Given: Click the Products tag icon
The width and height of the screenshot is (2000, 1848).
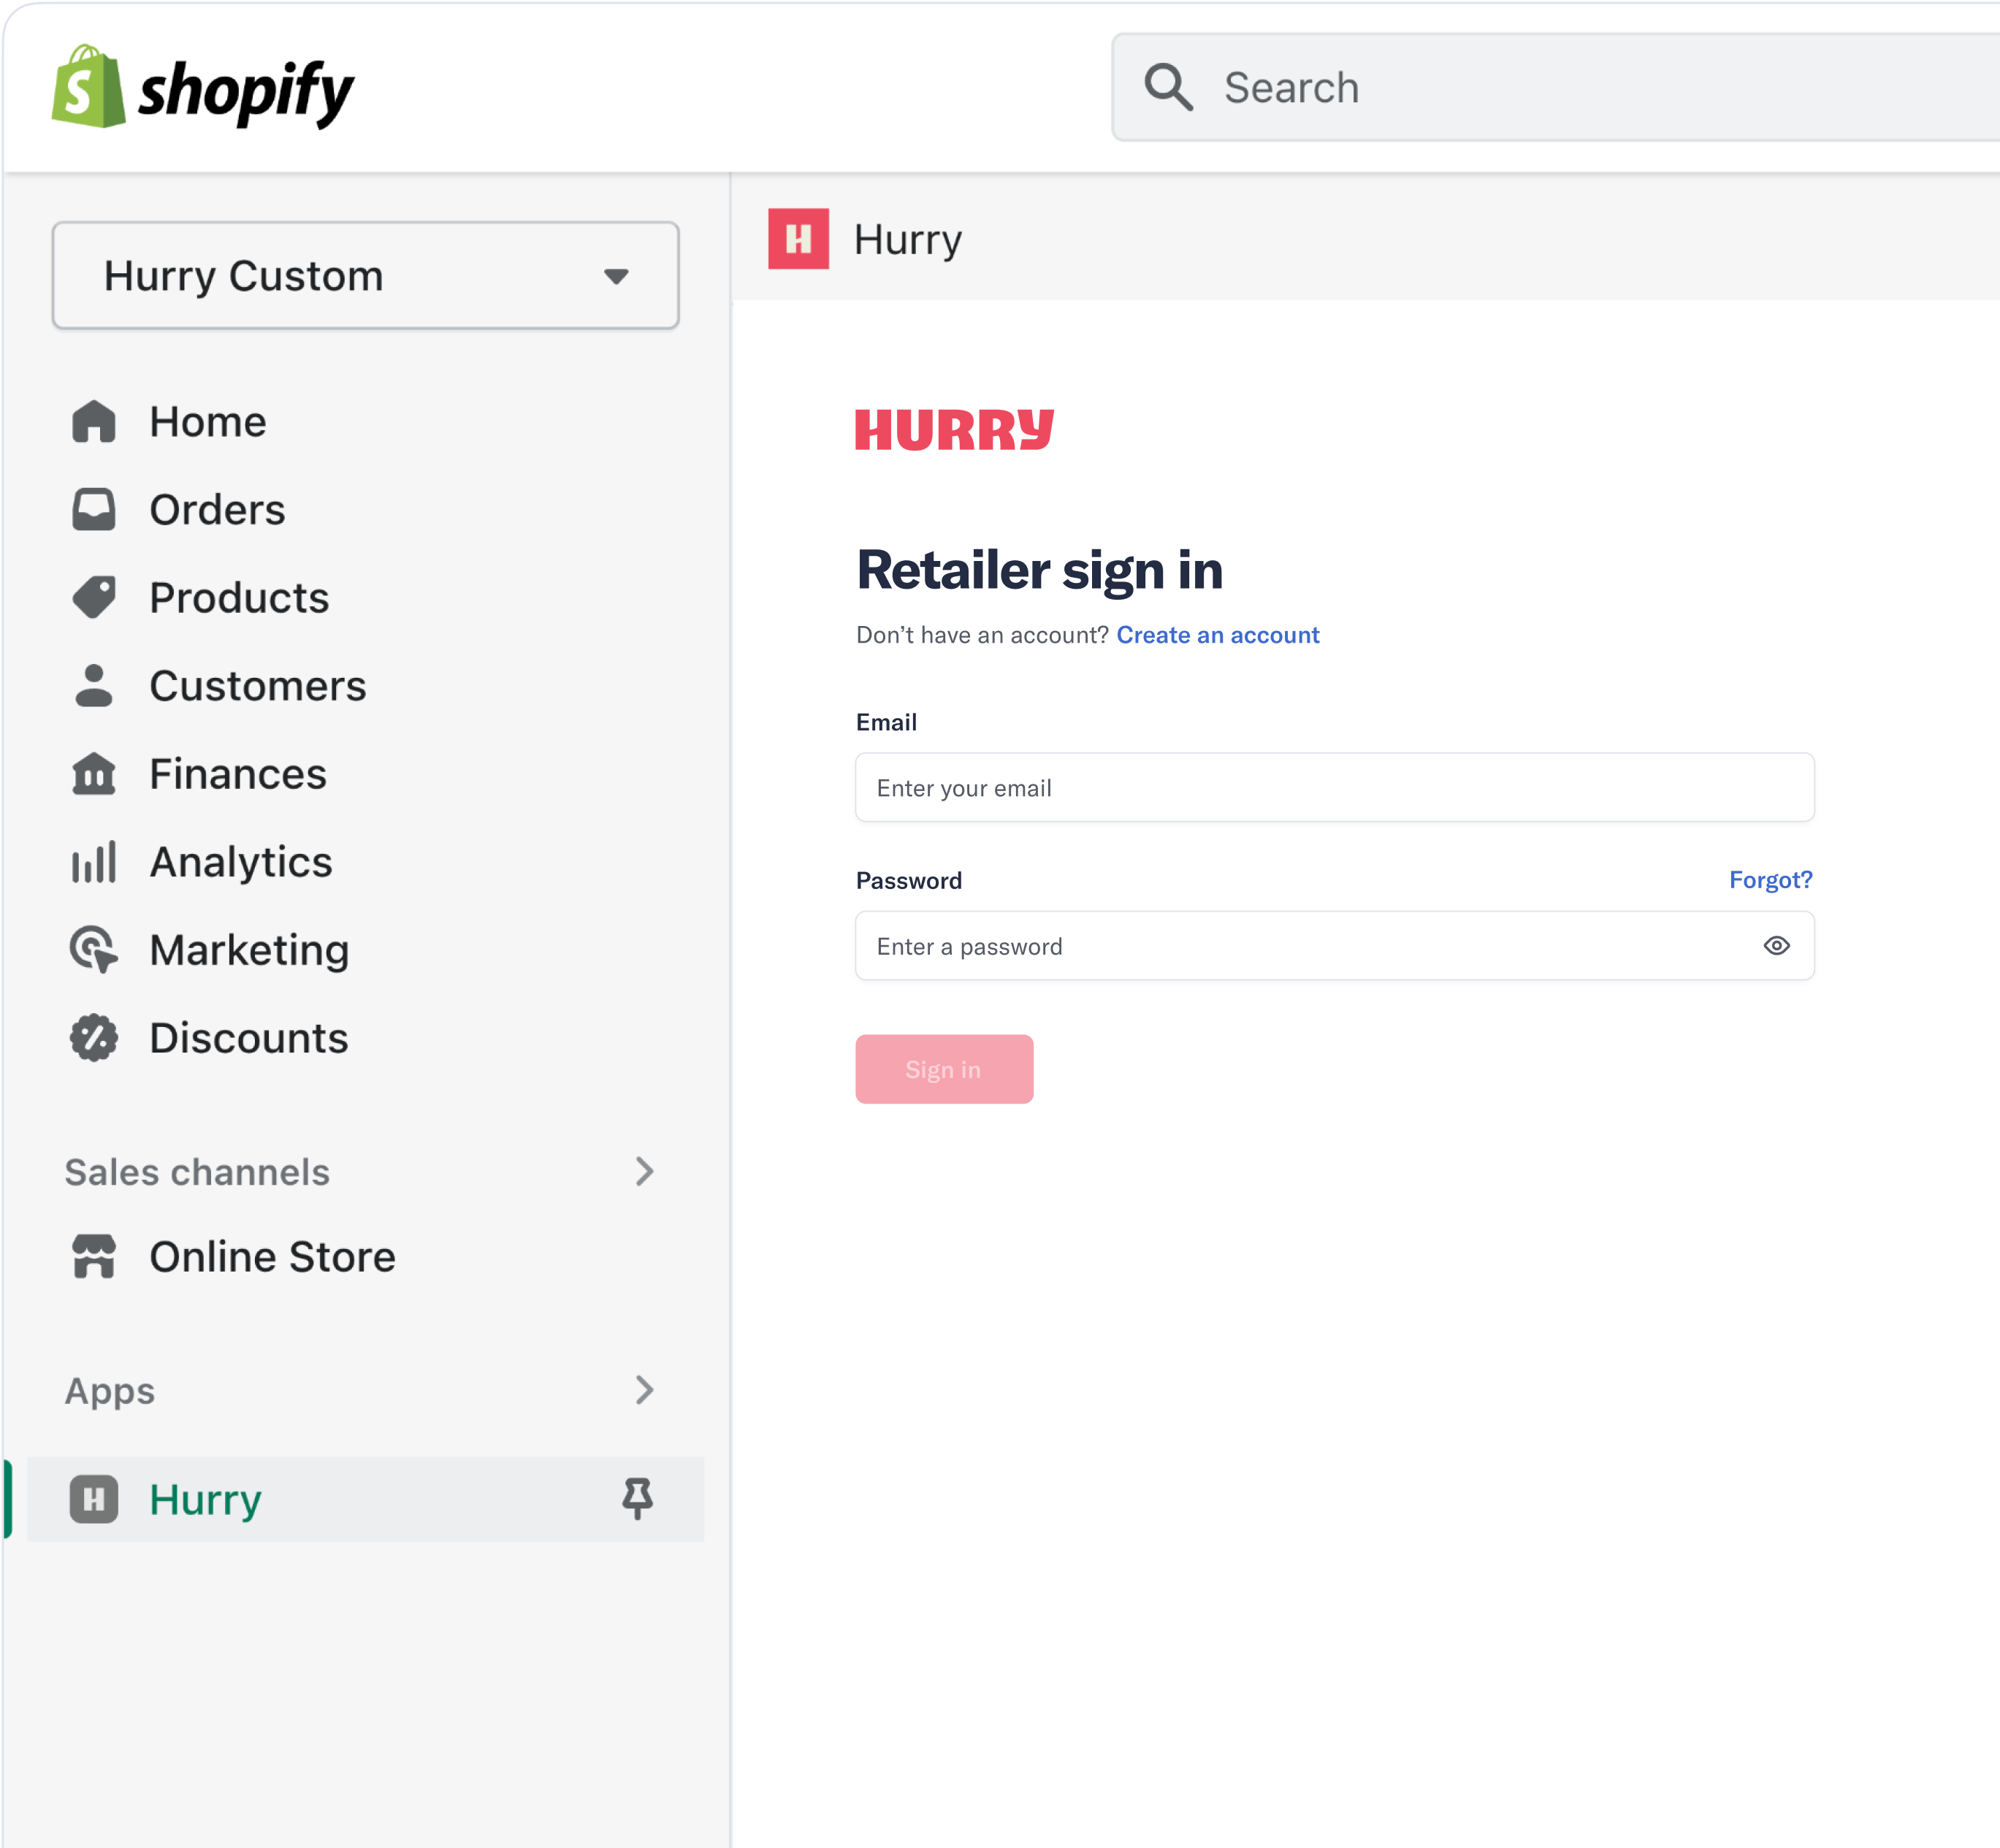Looking at the screenshot, I should (x=94, y=597).
